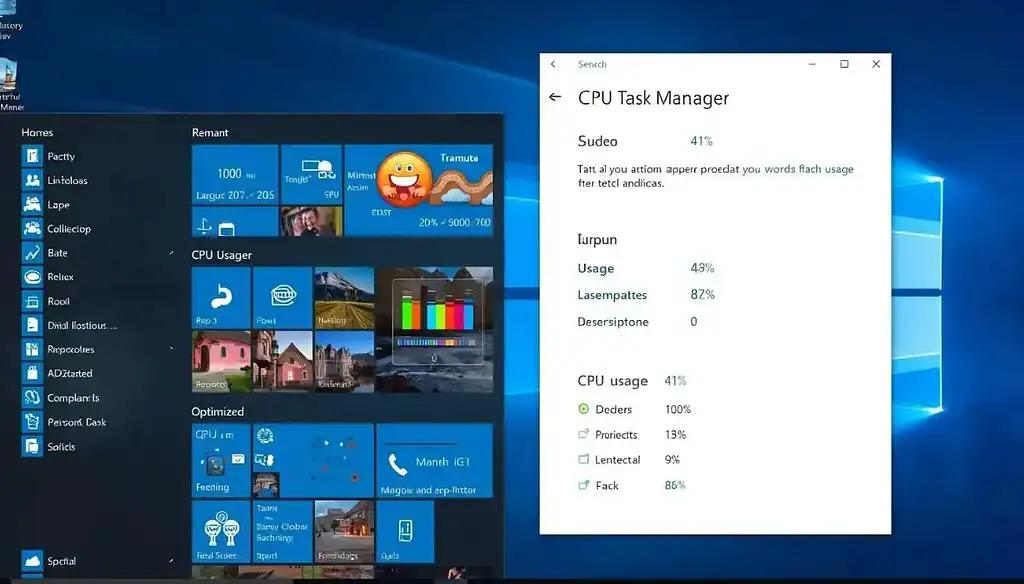The image size is (1024, 584).
Task: Expand the chevron beside Bate
Action: coord(172,253)
